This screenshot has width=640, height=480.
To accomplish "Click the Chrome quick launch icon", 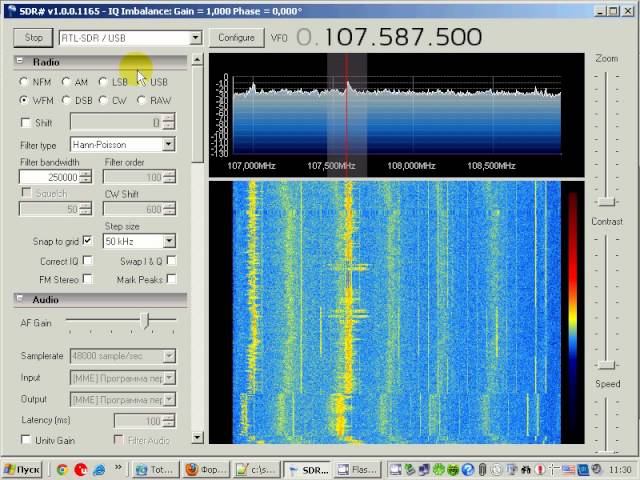I will [62, 470].
